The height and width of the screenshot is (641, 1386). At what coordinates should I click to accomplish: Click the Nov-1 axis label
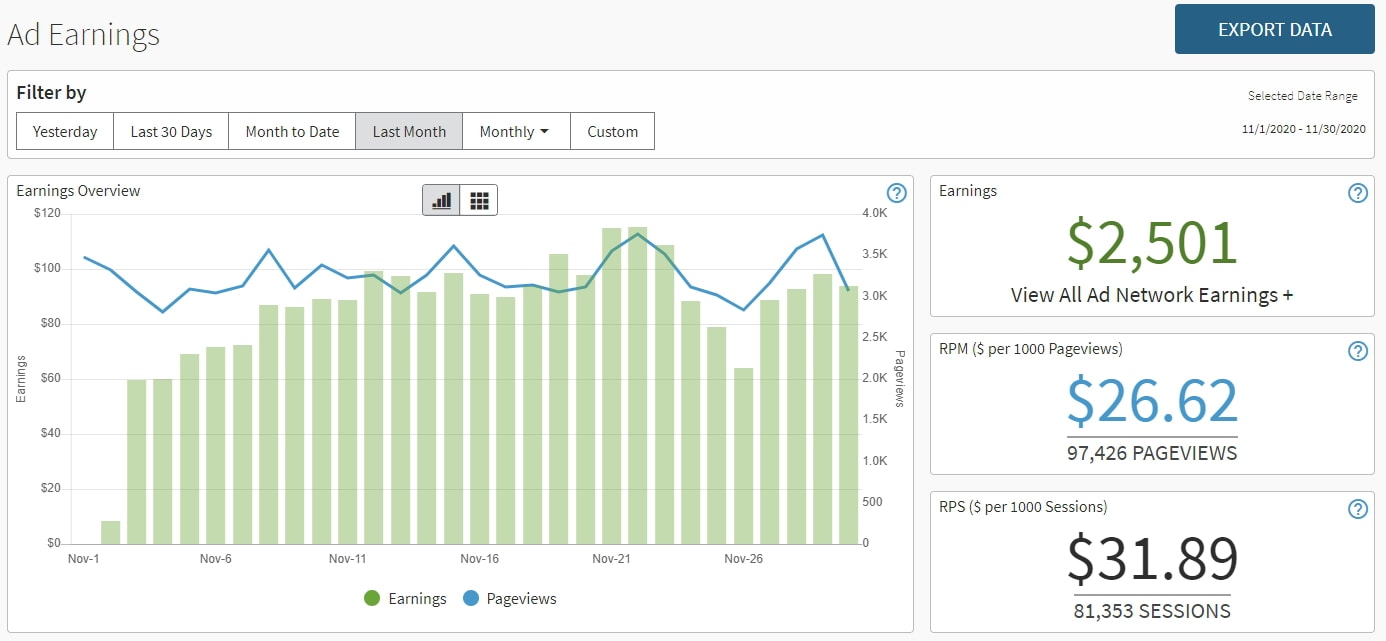(x=84, y=558)
